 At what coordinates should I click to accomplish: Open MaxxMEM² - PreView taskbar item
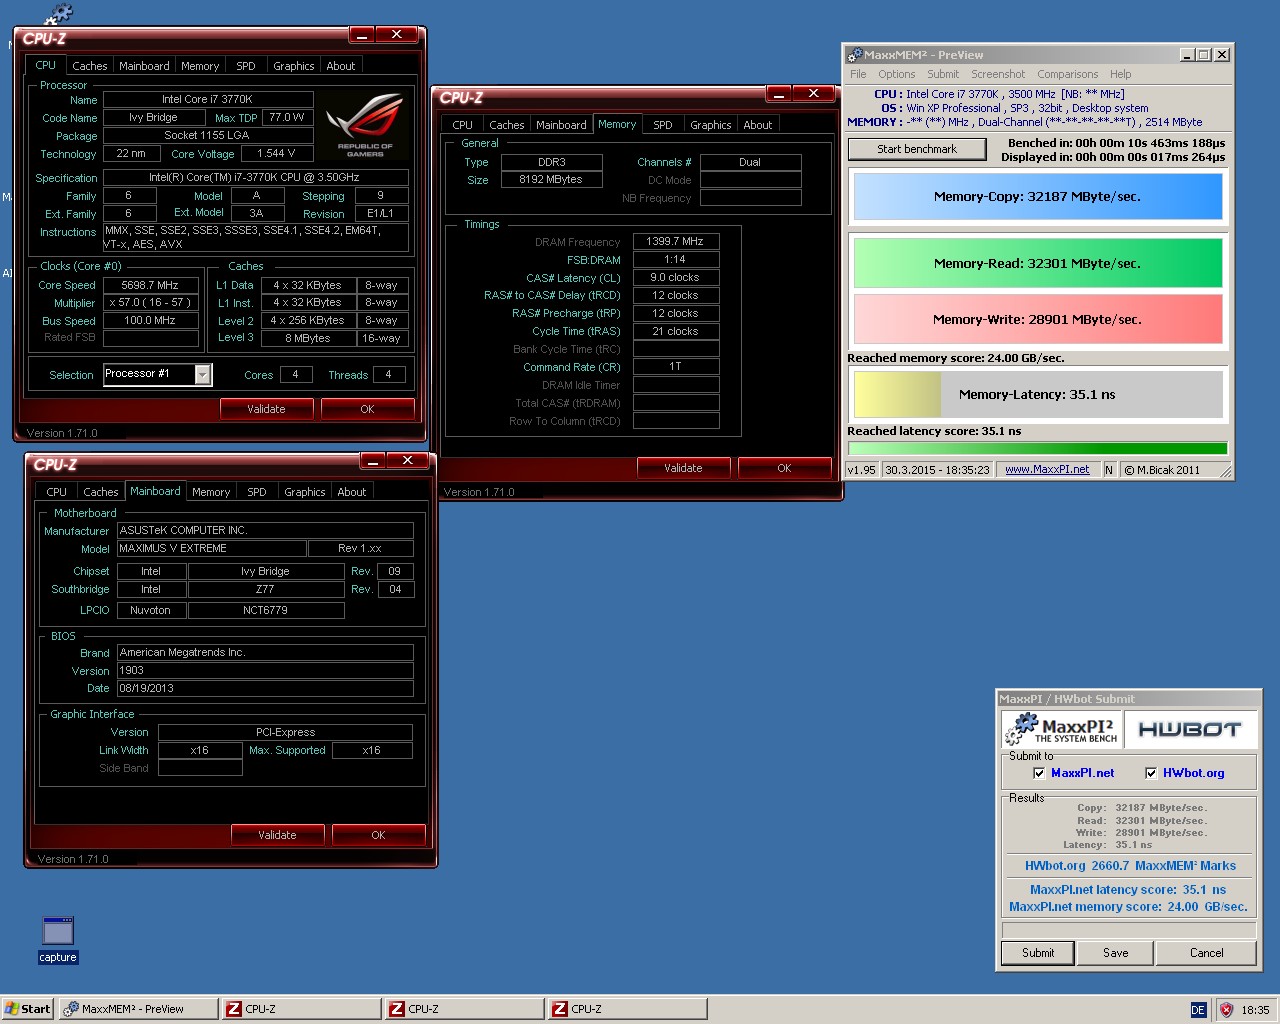(x=138, y=1009)
